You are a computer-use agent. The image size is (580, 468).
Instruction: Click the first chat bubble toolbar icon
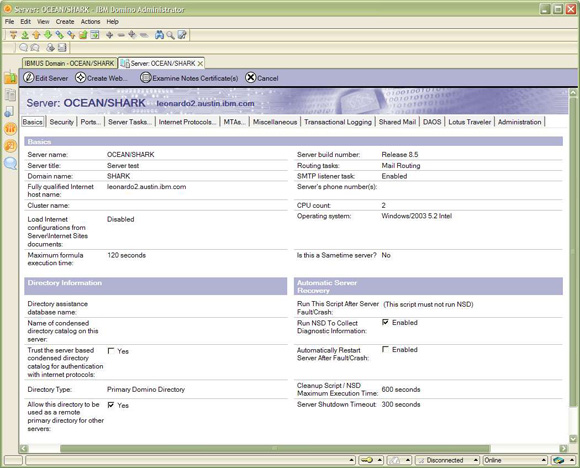coord(23,47)
